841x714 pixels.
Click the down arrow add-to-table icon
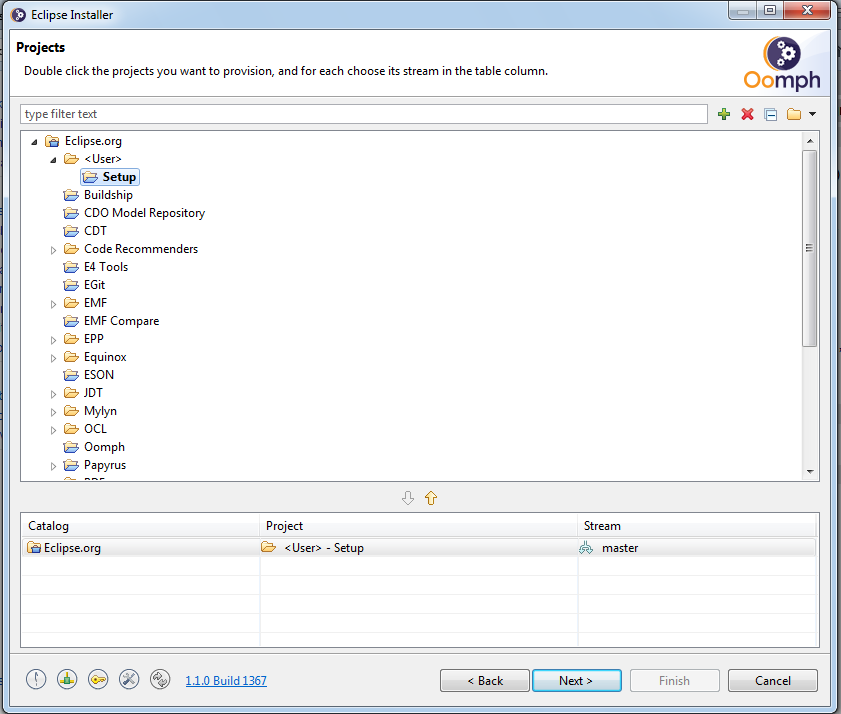tap(408, 498)
